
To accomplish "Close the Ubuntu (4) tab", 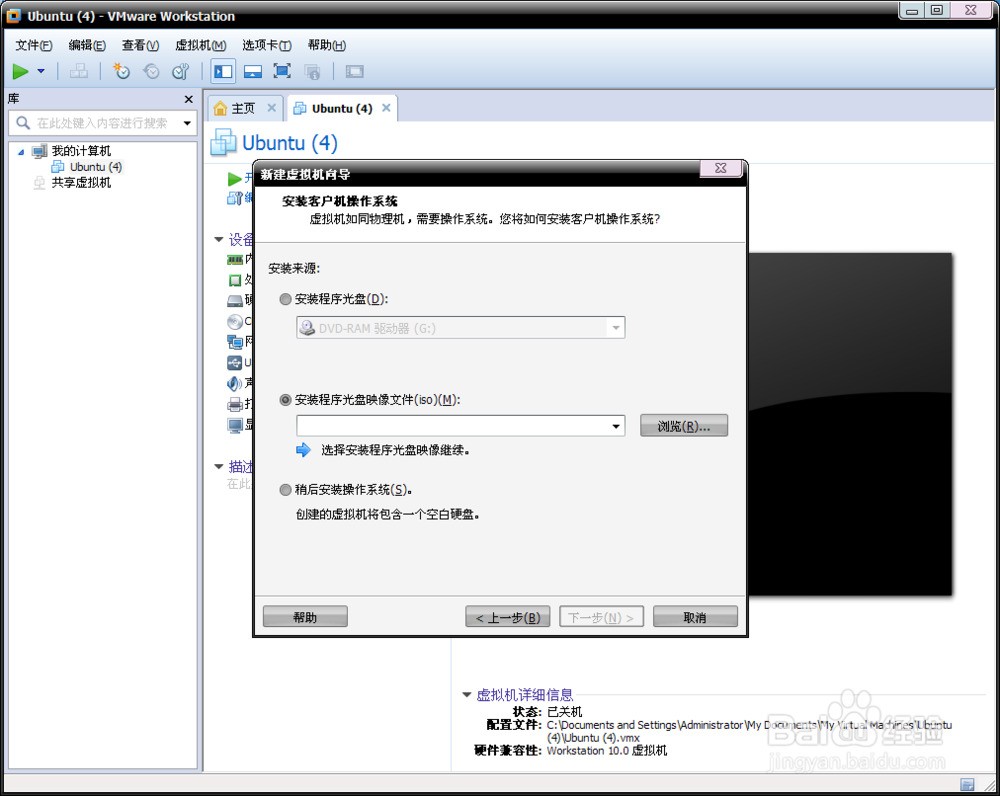I will (x=386, y=108).
